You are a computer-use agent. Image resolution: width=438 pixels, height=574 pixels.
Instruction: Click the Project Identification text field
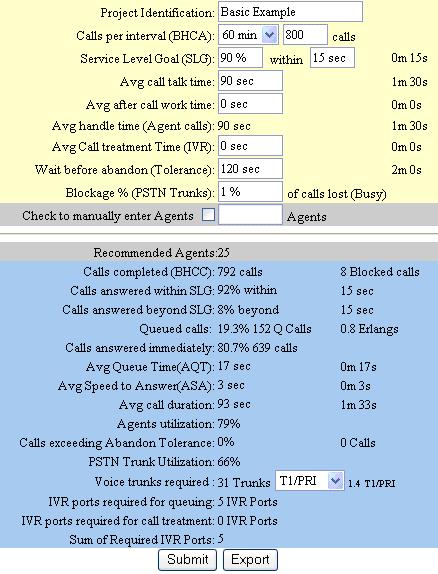point(290,12)
